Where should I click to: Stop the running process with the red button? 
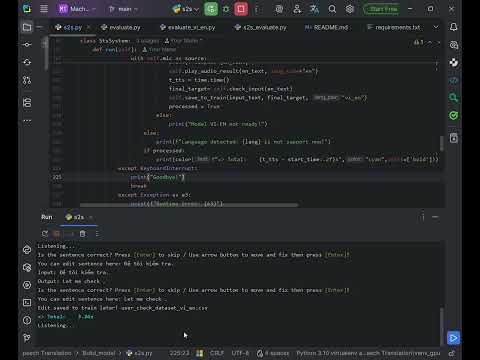click(241, 9)
